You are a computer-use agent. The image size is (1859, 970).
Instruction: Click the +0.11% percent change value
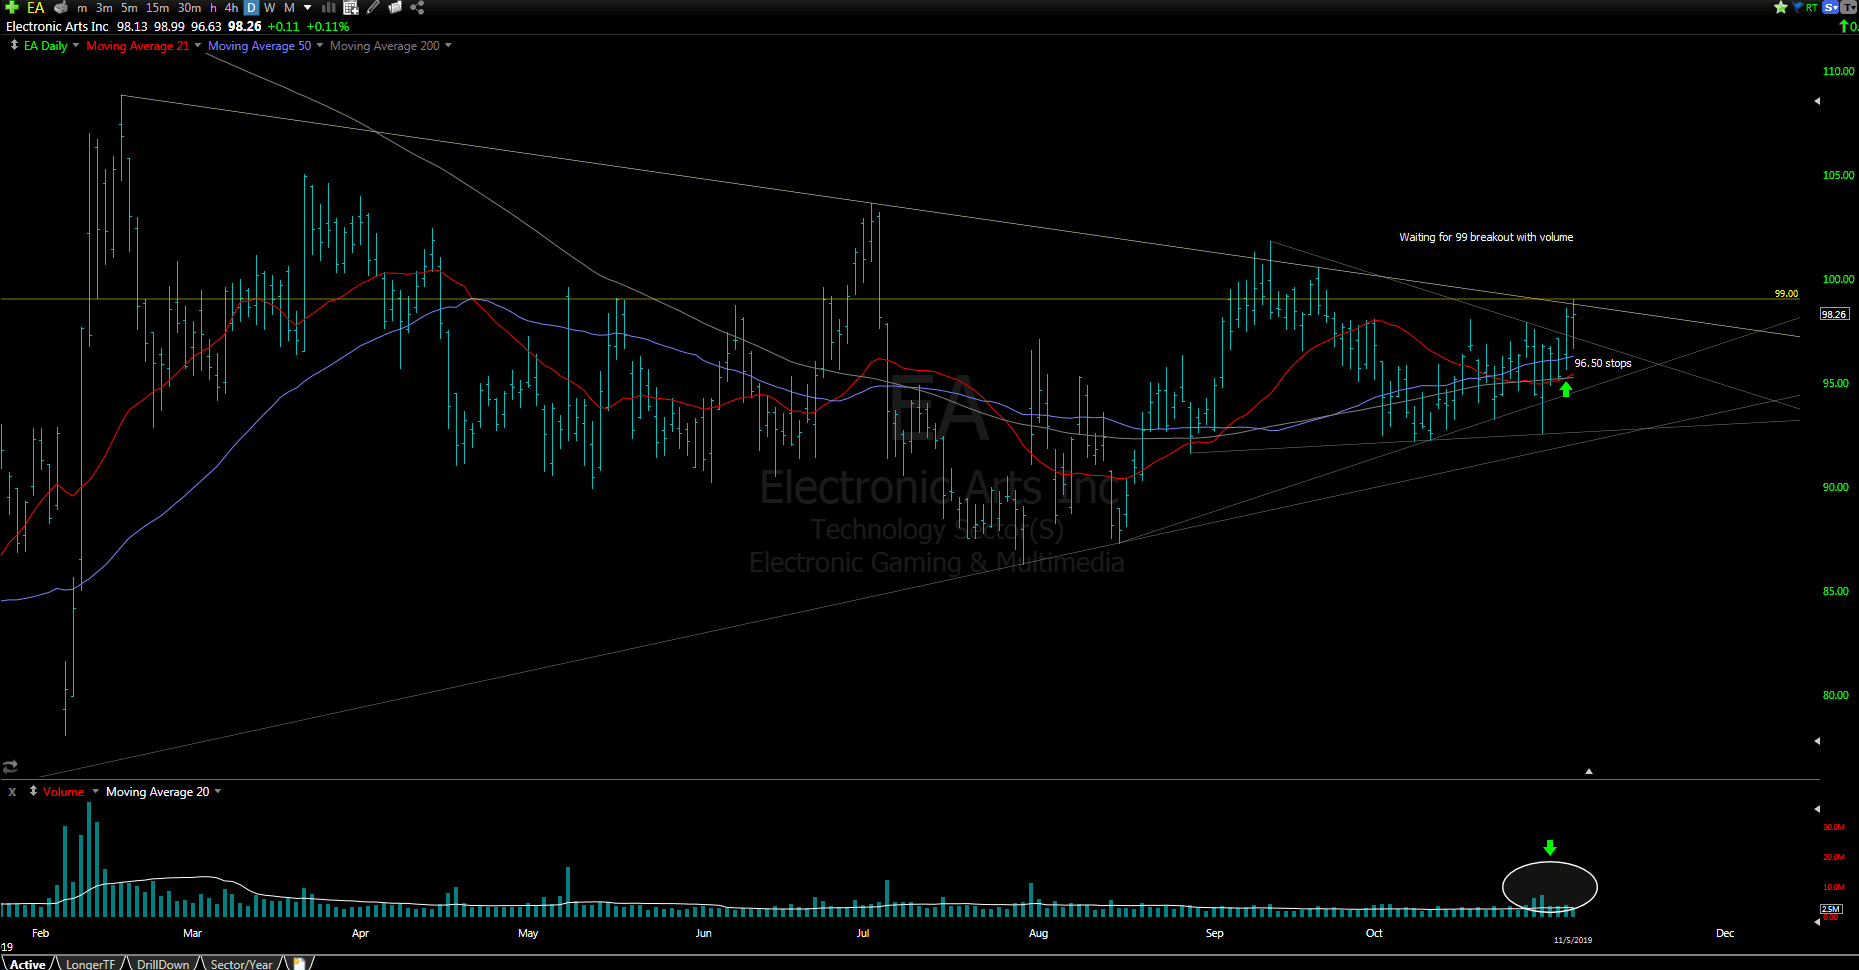tap(328, 27)
